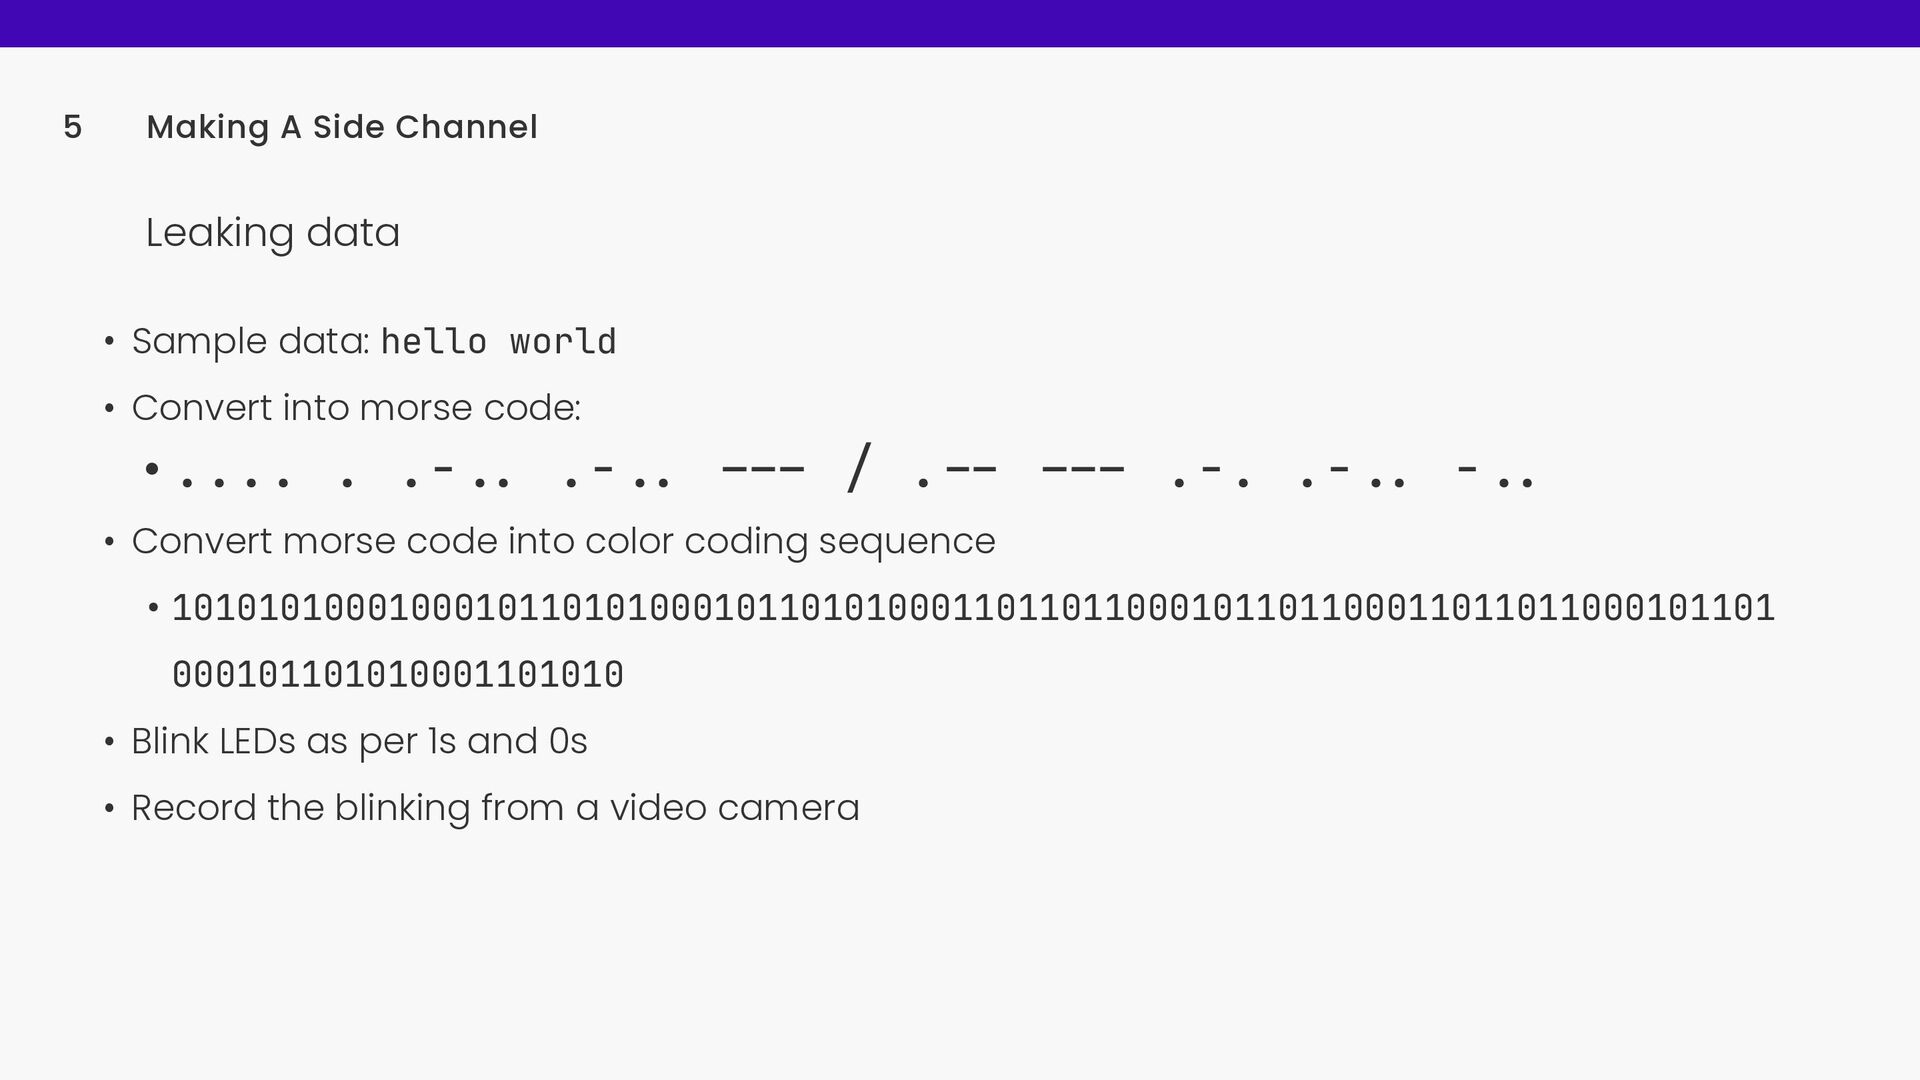Click the morse code sequence line
The width and height of the screenshot is (1920, 1080).
tap(857, 470)
